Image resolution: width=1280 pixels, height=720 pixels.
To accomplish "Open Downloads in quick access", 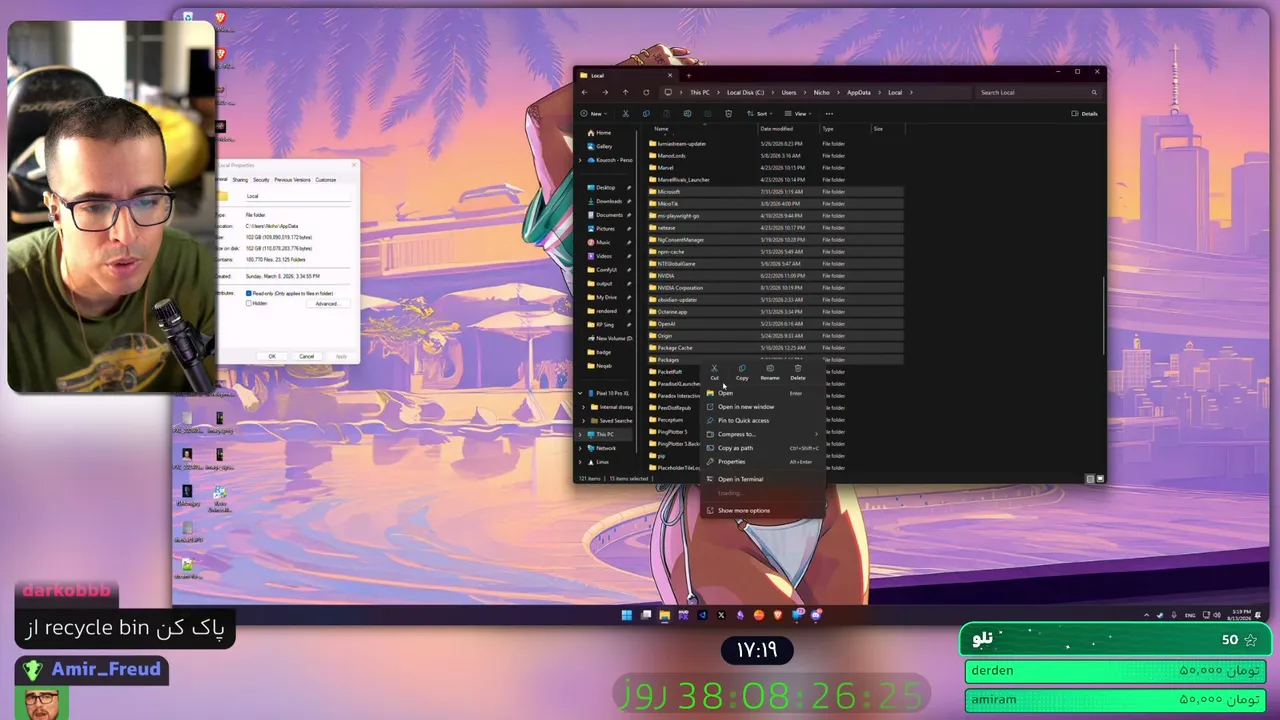I will 603,201.
